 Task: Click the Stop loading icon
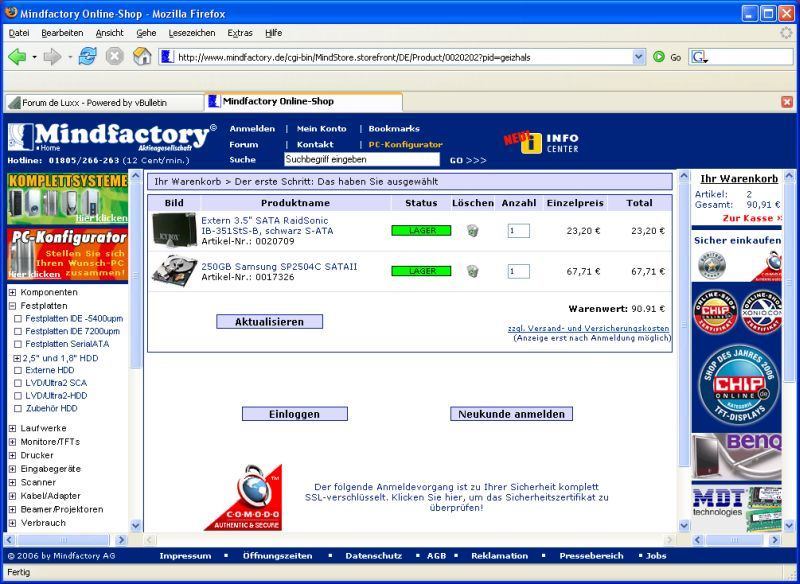[x=115, y=57]
